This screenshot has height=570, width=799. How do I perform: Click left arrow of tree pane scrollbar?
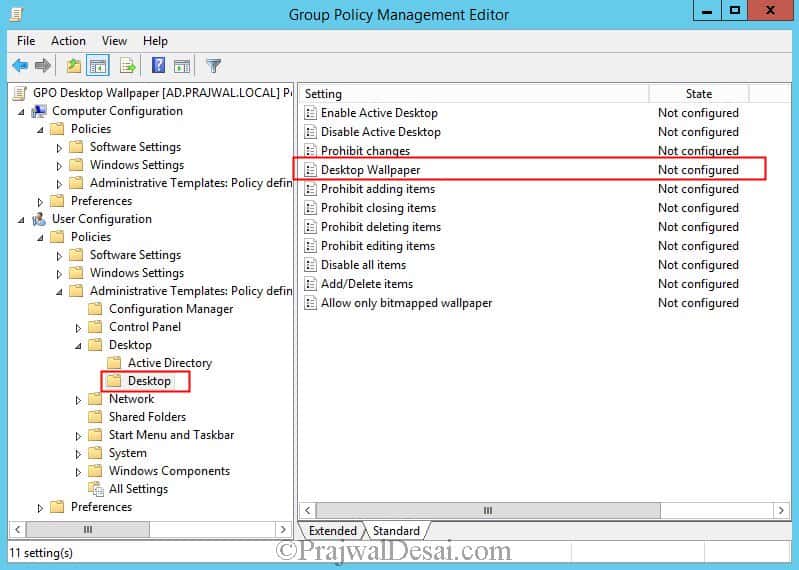click(17, 529)
